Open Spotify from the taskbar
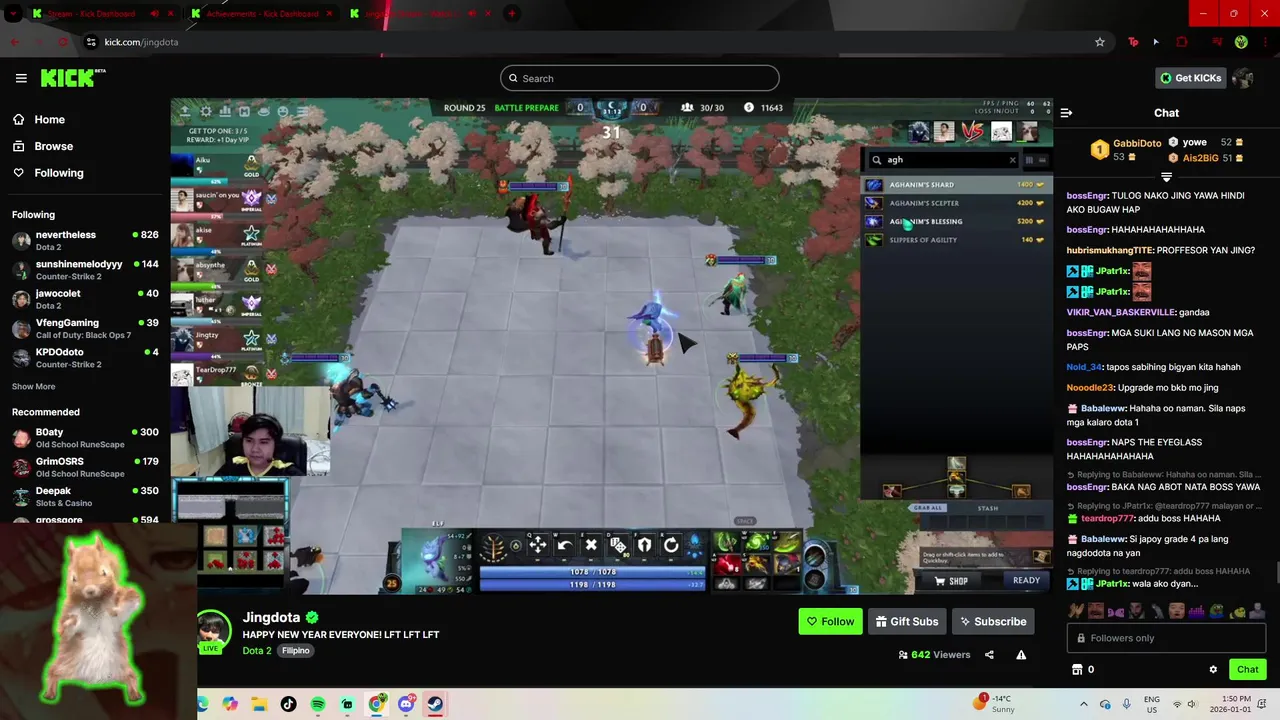 pyautogui.click(x=318, y=704)
